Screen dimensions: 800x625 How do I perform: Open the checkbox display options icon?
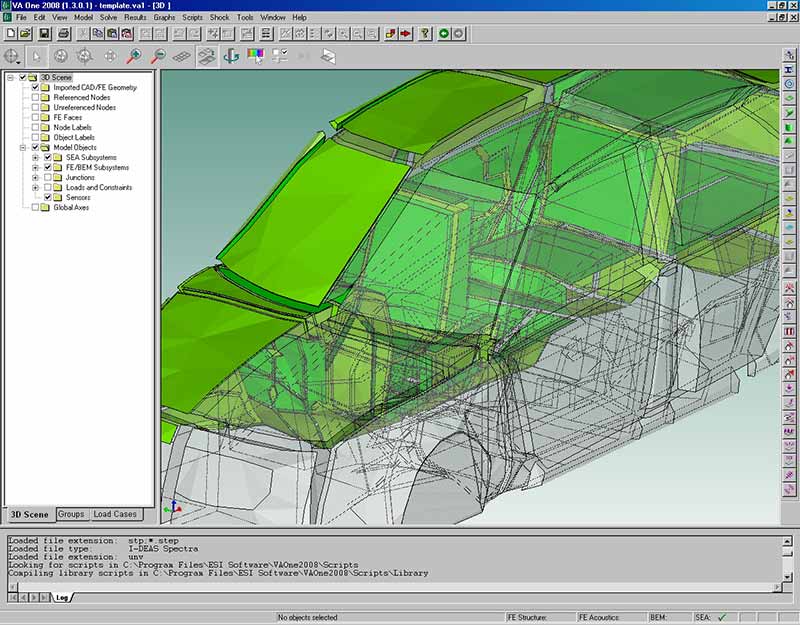(x=280, y=56)
